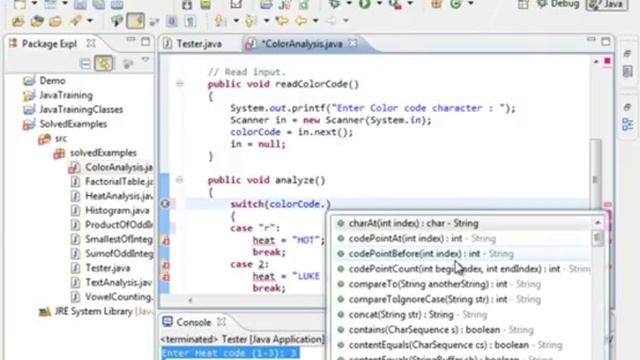Click error marker beside heat = "HOT" line

tap(166, 241)
